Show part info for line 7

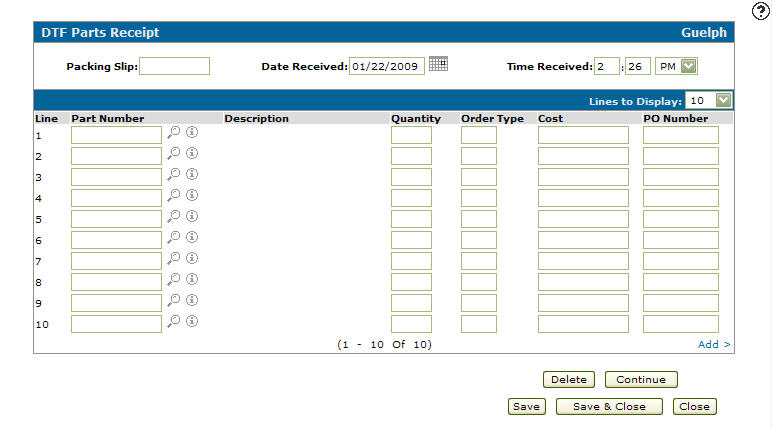pyautogui.click(x=192, y=258)
